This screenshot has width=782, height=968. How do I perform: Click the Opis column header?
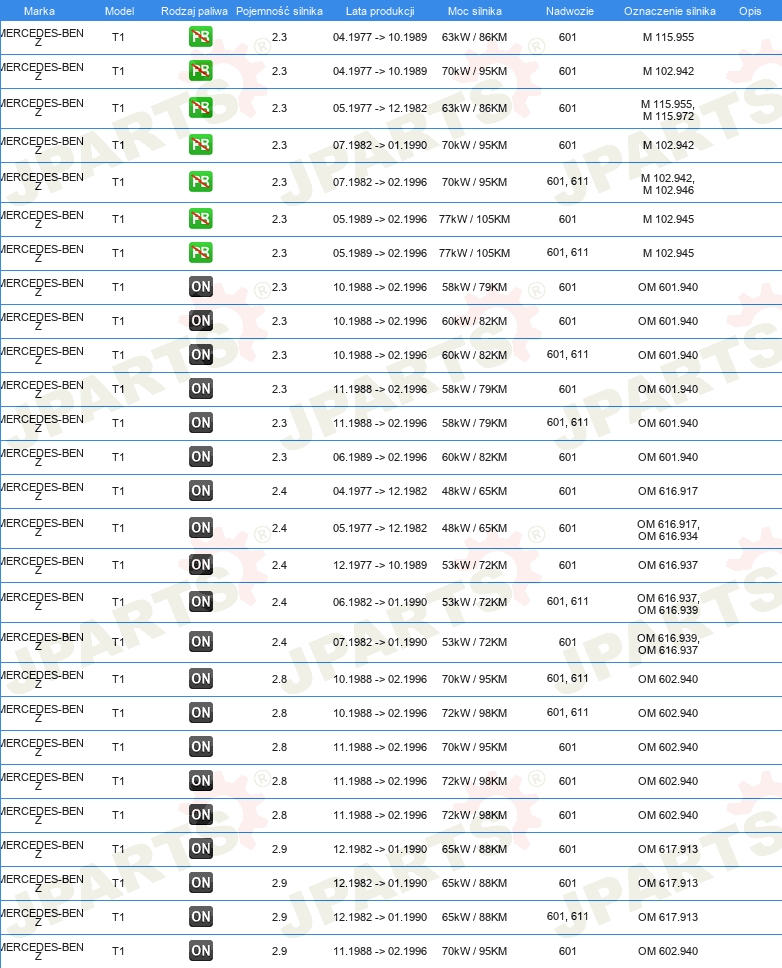click(x=750, y=11)
